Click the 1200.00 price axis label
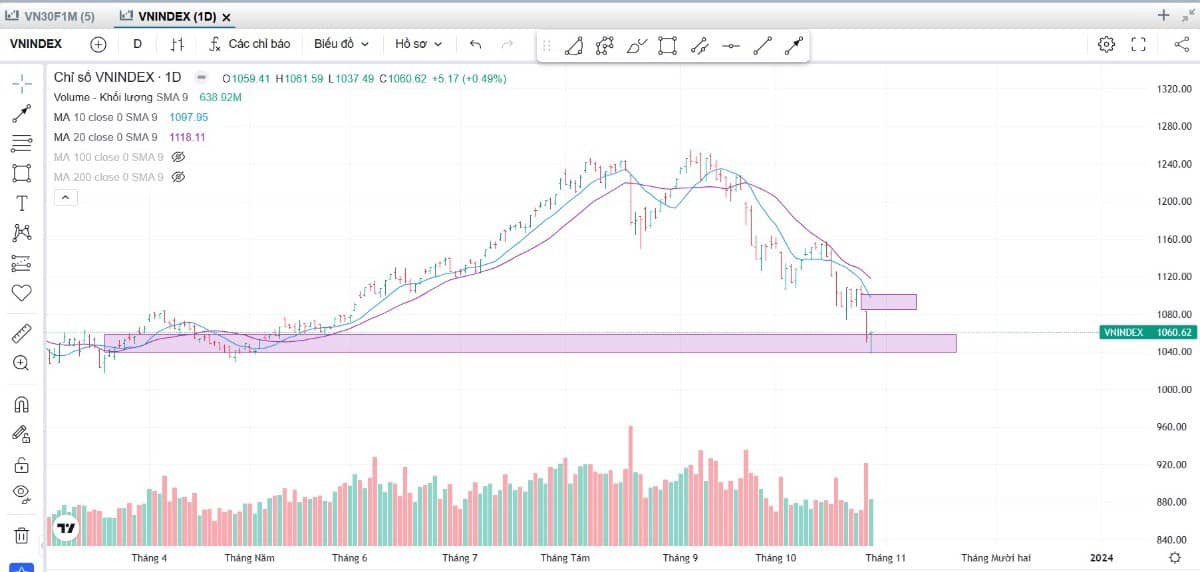The height and width of the screenshot is (572, 1200). (x=1173, y=201)
